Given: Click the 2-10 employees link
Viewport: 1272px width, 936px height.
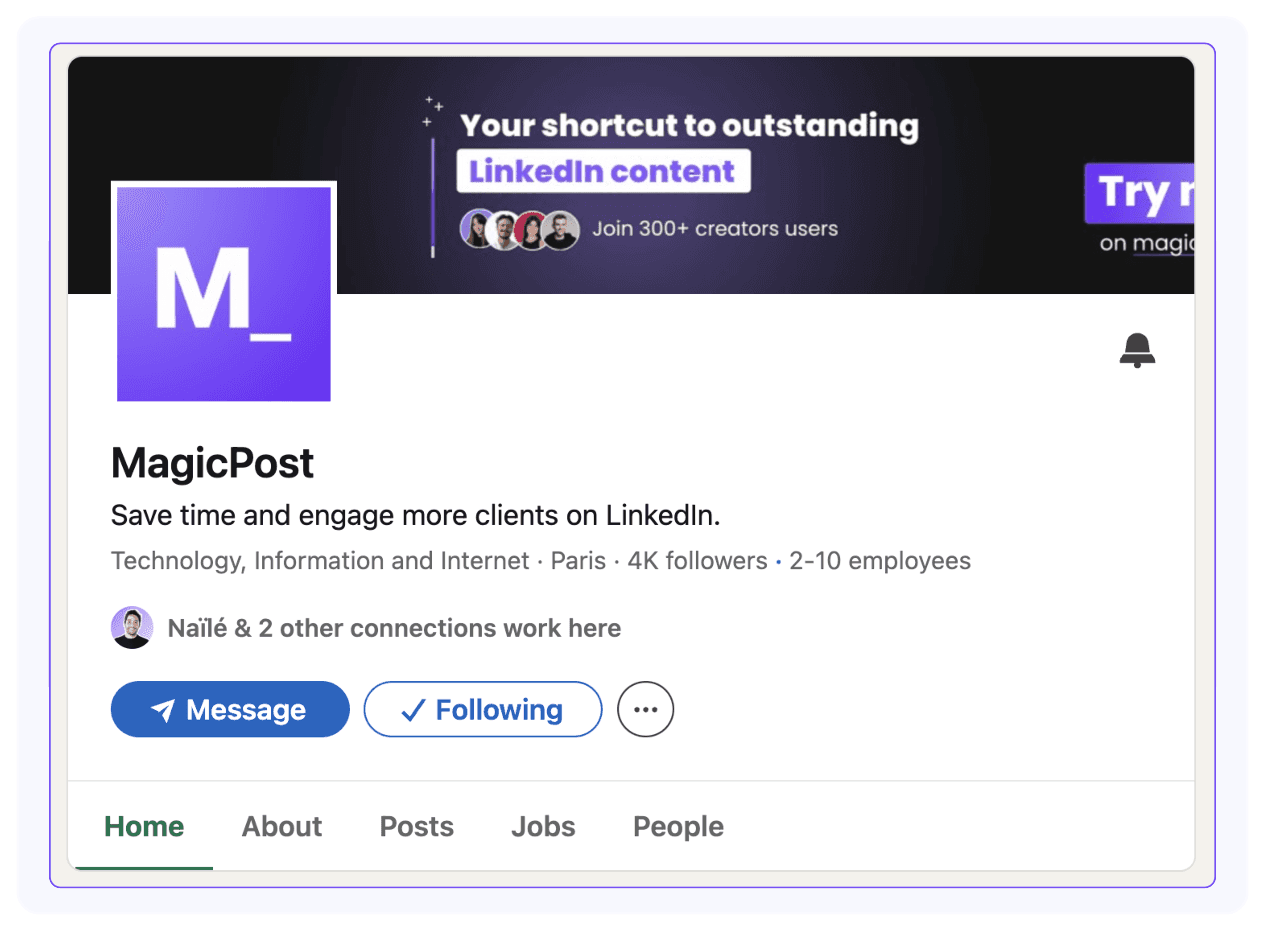Looking at the screenshot, I should click(880, 561).
